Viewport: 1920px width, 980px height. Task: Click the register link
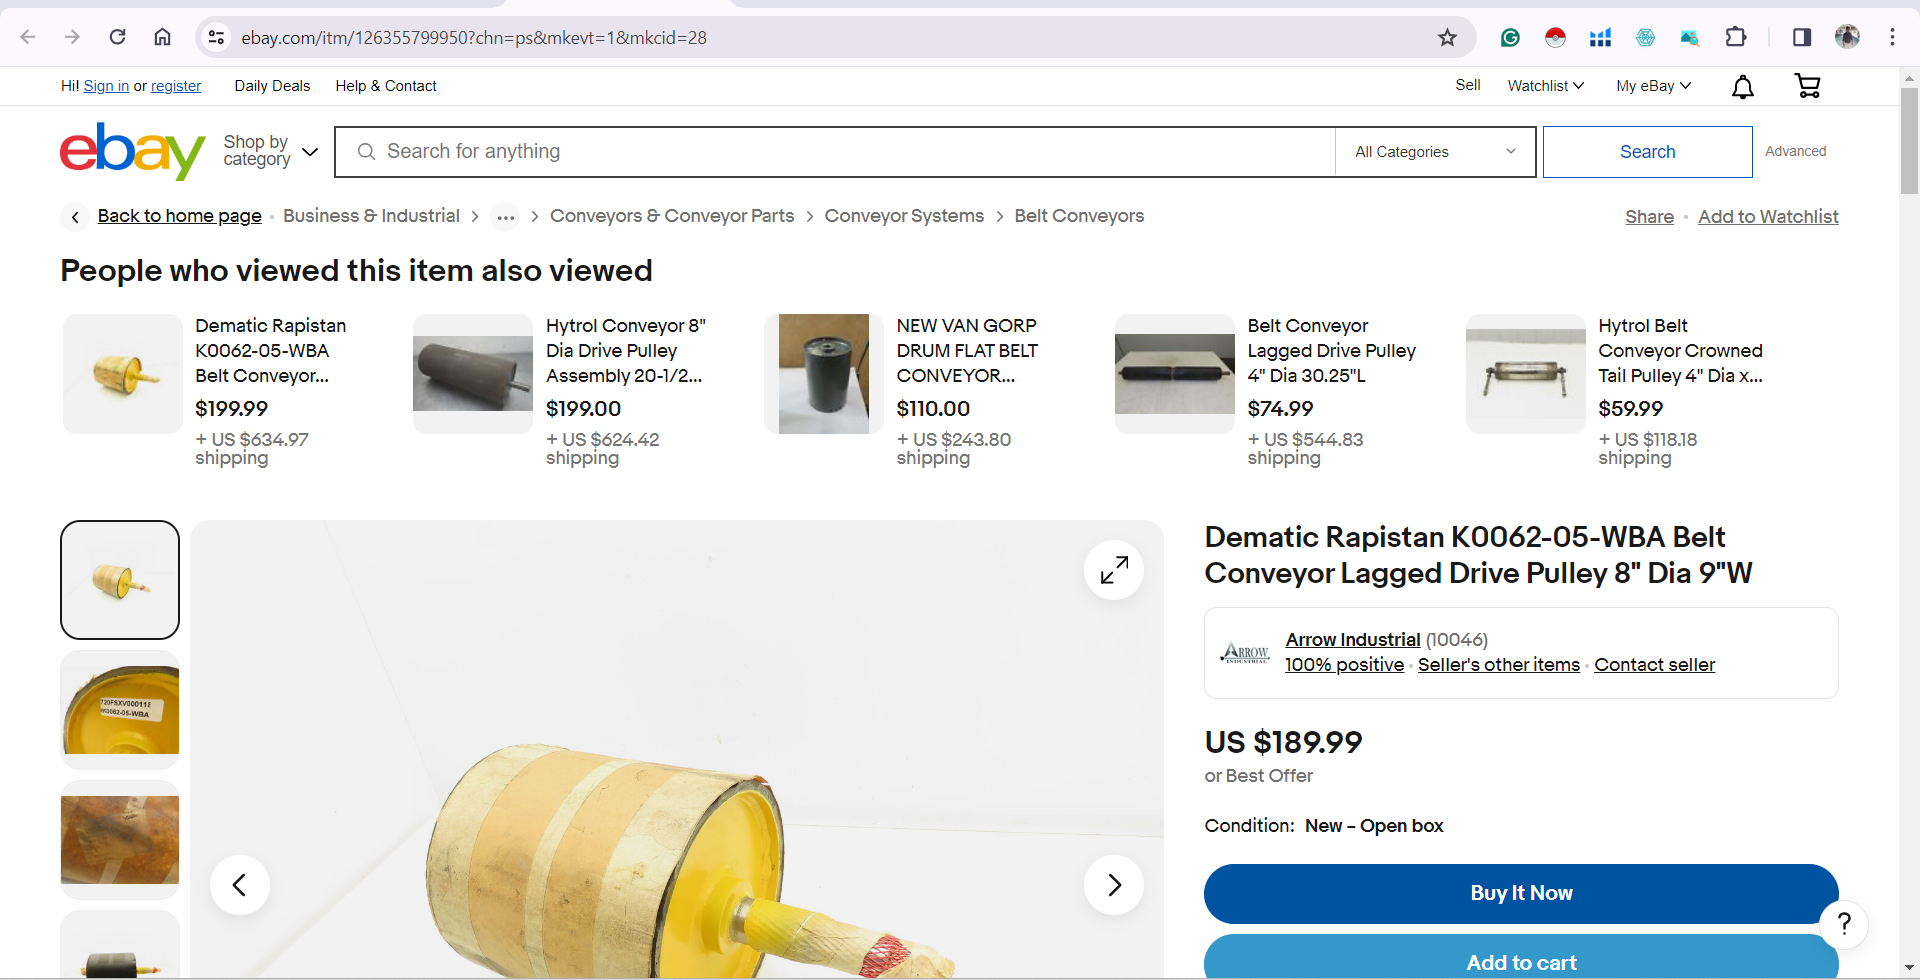(176, 86)
